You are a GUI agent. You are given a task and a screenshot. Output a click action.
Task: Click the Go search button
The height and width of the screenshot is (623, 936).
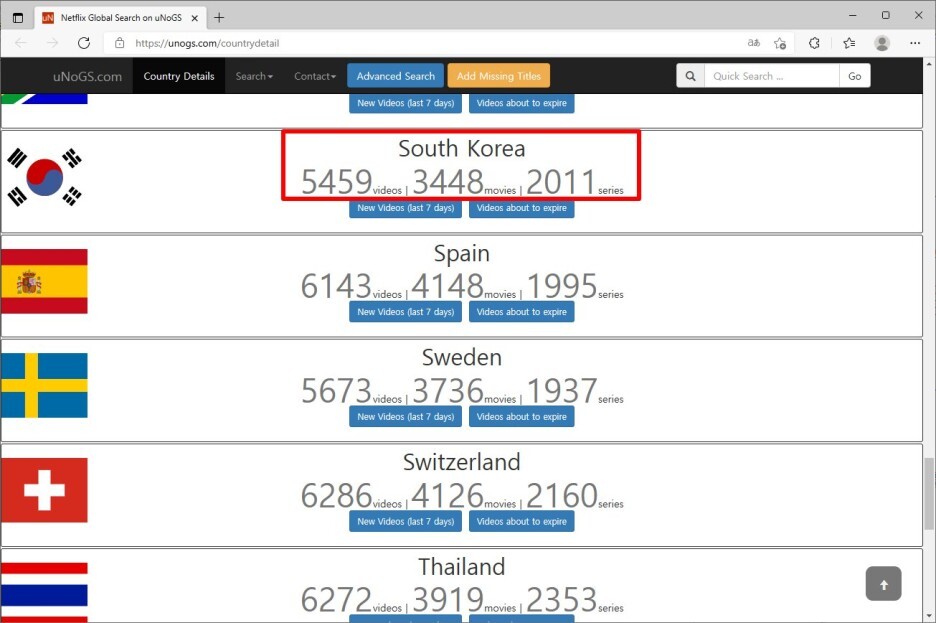click(x=855, y=76)
